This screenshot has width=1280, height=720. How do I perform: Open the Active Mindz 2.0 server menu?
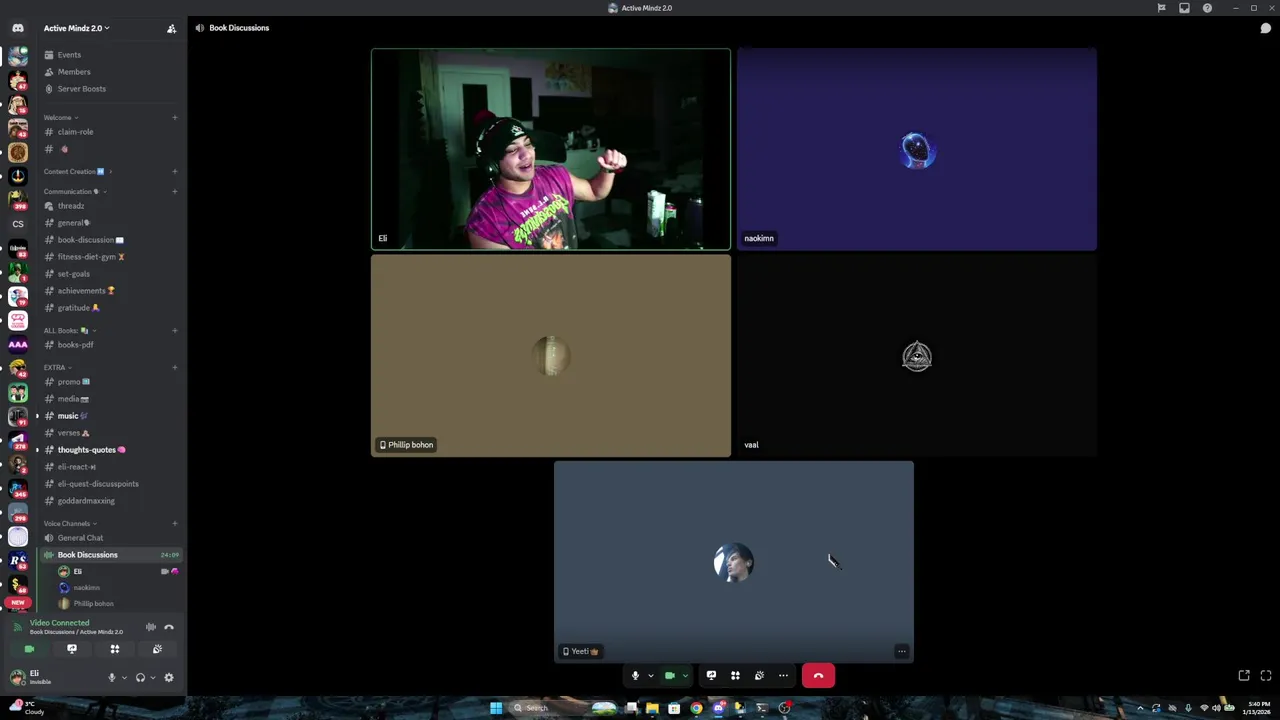coord(77,28)
